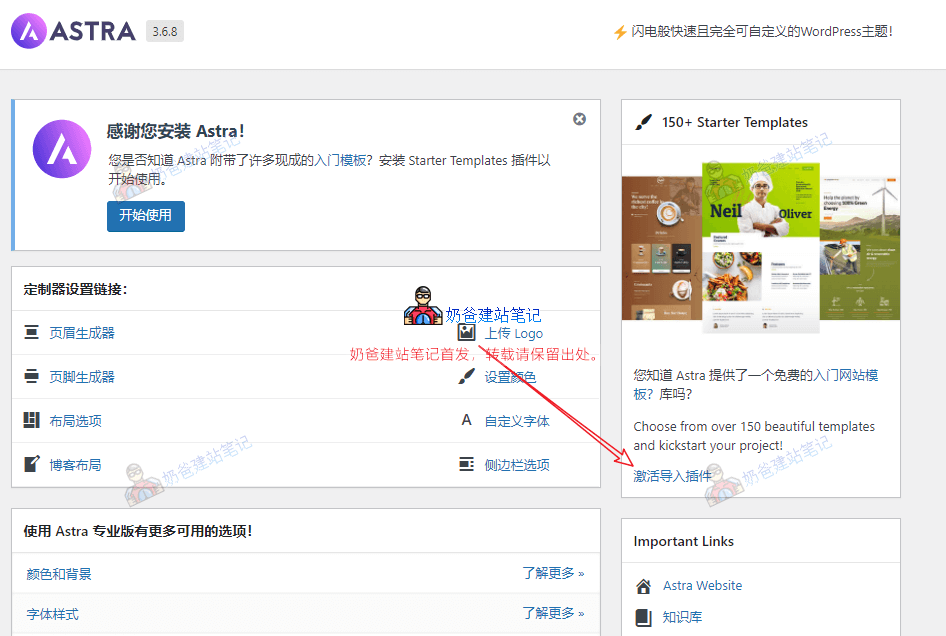Open the Astra Website link
Image resolution: width=946 pixels, height=636 pixels.
(x=702, y=586)
